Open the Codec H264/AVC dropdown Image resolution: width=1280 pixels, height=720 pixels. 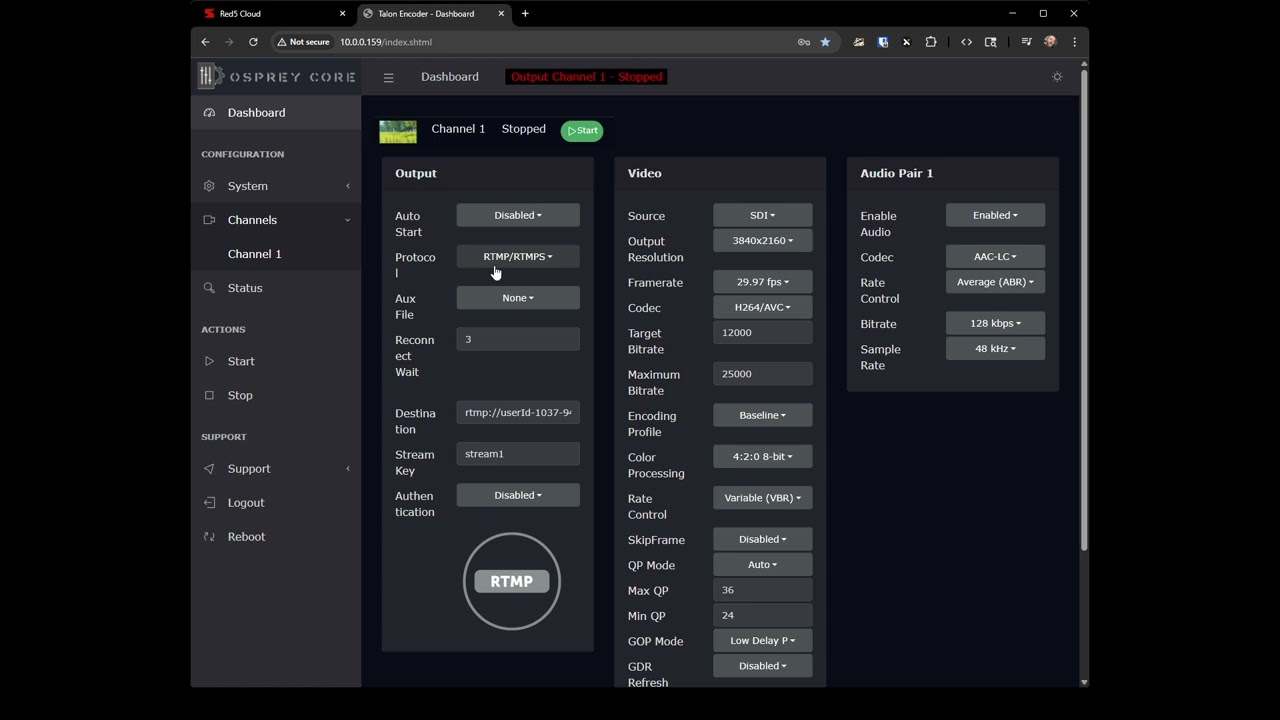pyautogui.click(x=762, y=307)
